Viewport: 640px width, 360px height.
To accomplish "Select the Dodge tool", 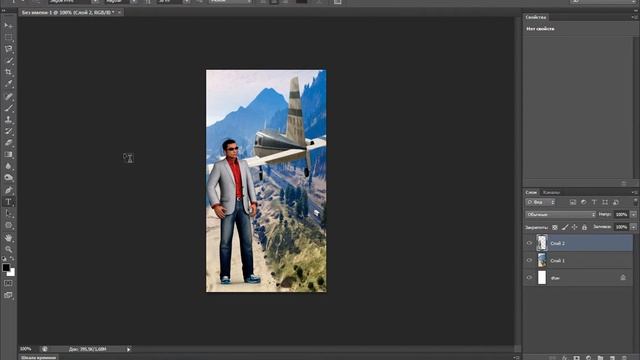I will click(8, 178).
